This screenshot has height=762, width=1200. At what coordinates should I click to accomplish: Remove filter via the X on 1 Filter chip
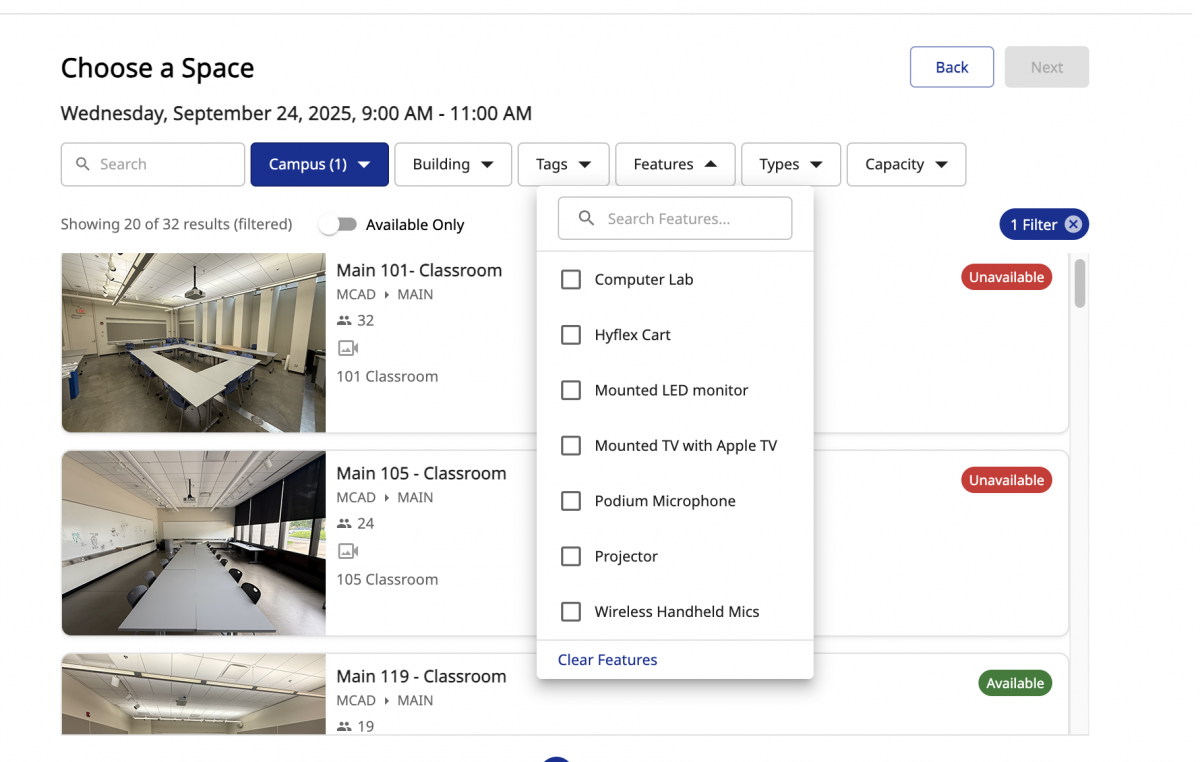tap(1073, 225)
